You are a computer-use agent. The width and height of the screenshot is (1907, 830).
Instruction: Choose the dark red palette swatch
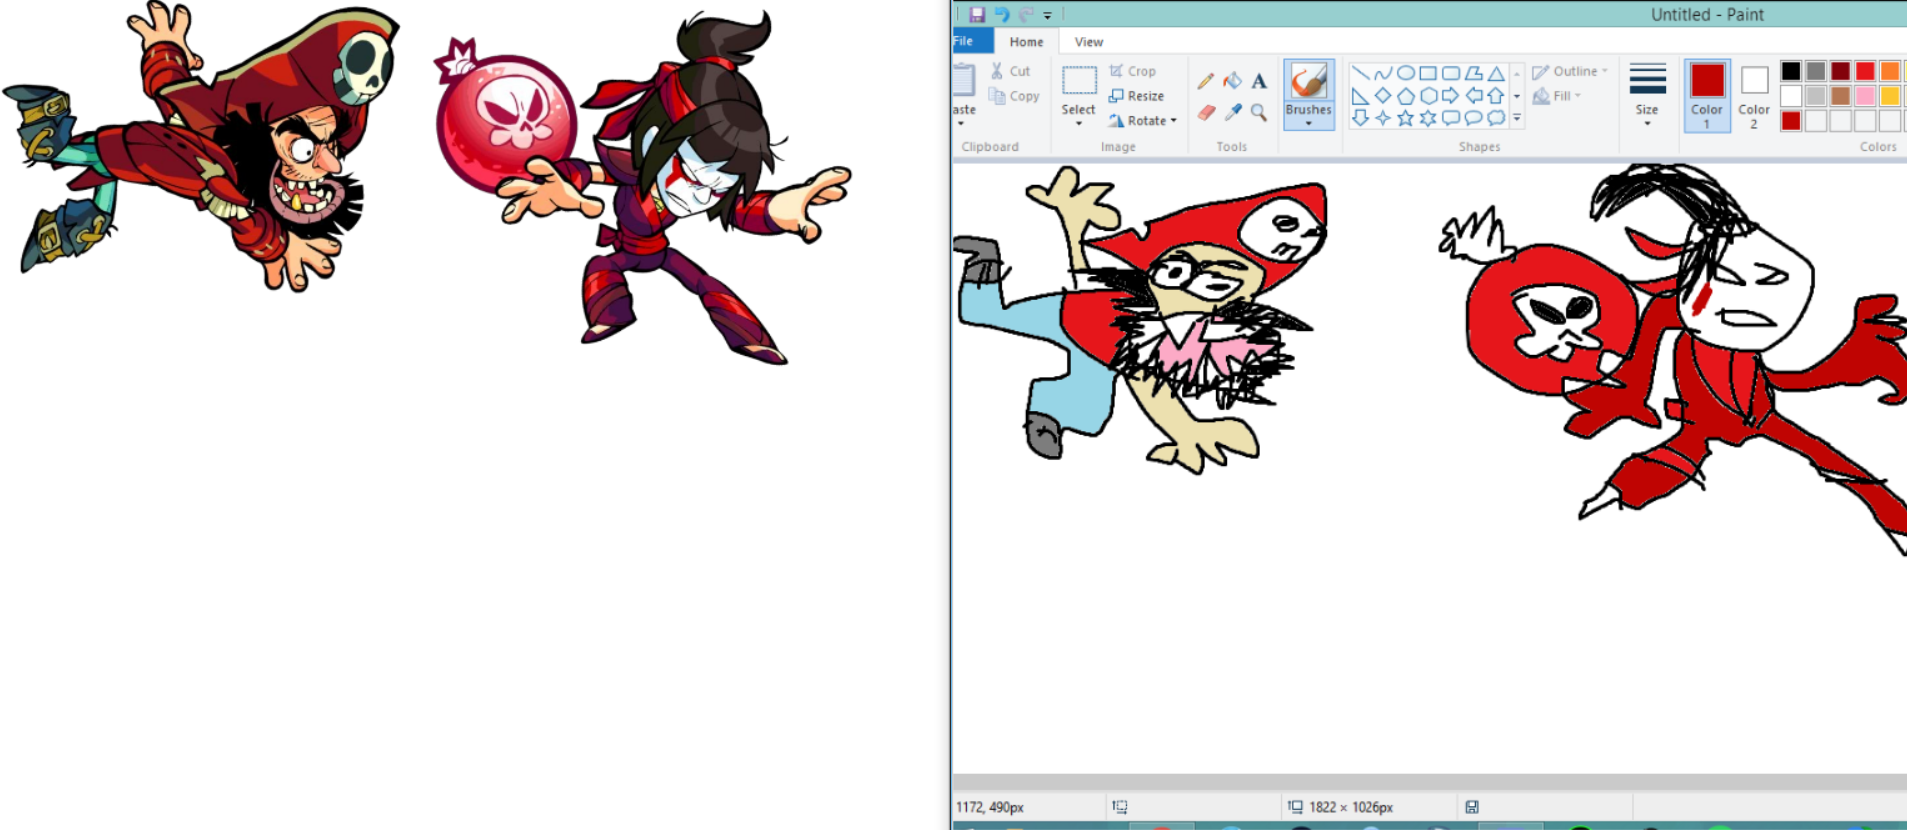click(x=1841, y=71)
